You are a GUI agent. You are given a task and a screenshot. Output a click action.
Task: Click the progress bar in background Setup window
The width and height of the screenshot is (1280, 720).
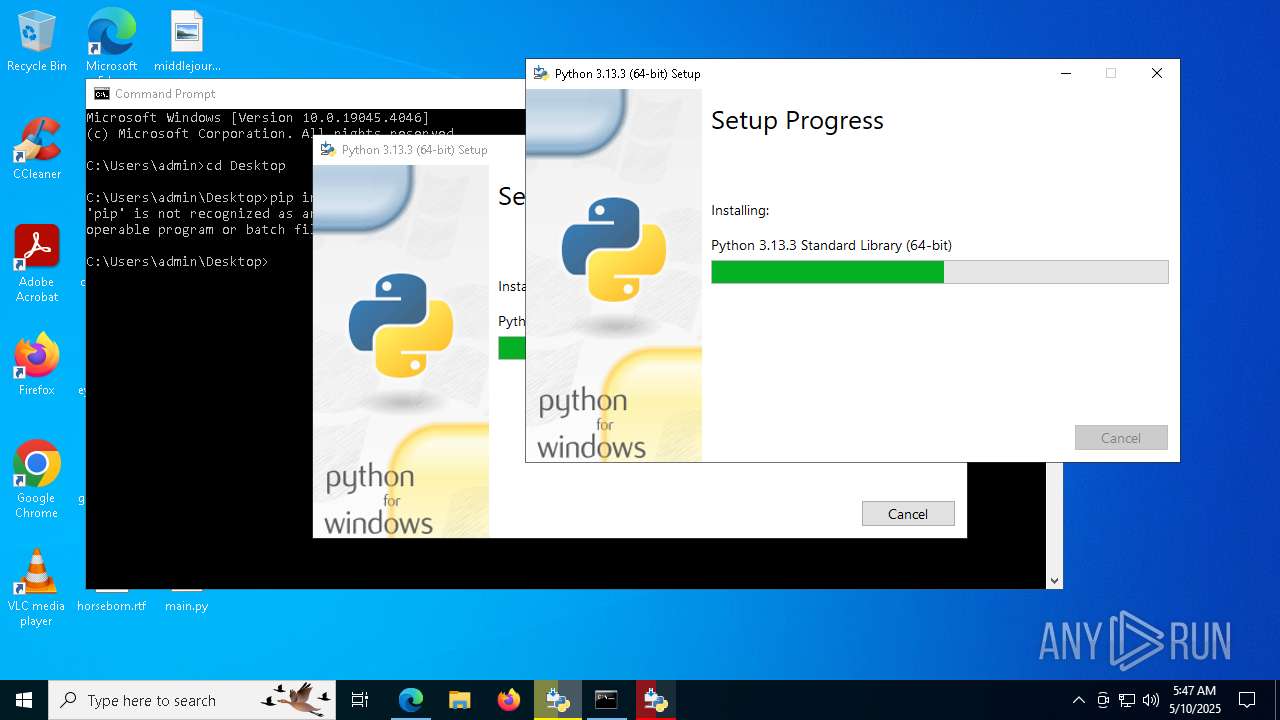(511, 348)
